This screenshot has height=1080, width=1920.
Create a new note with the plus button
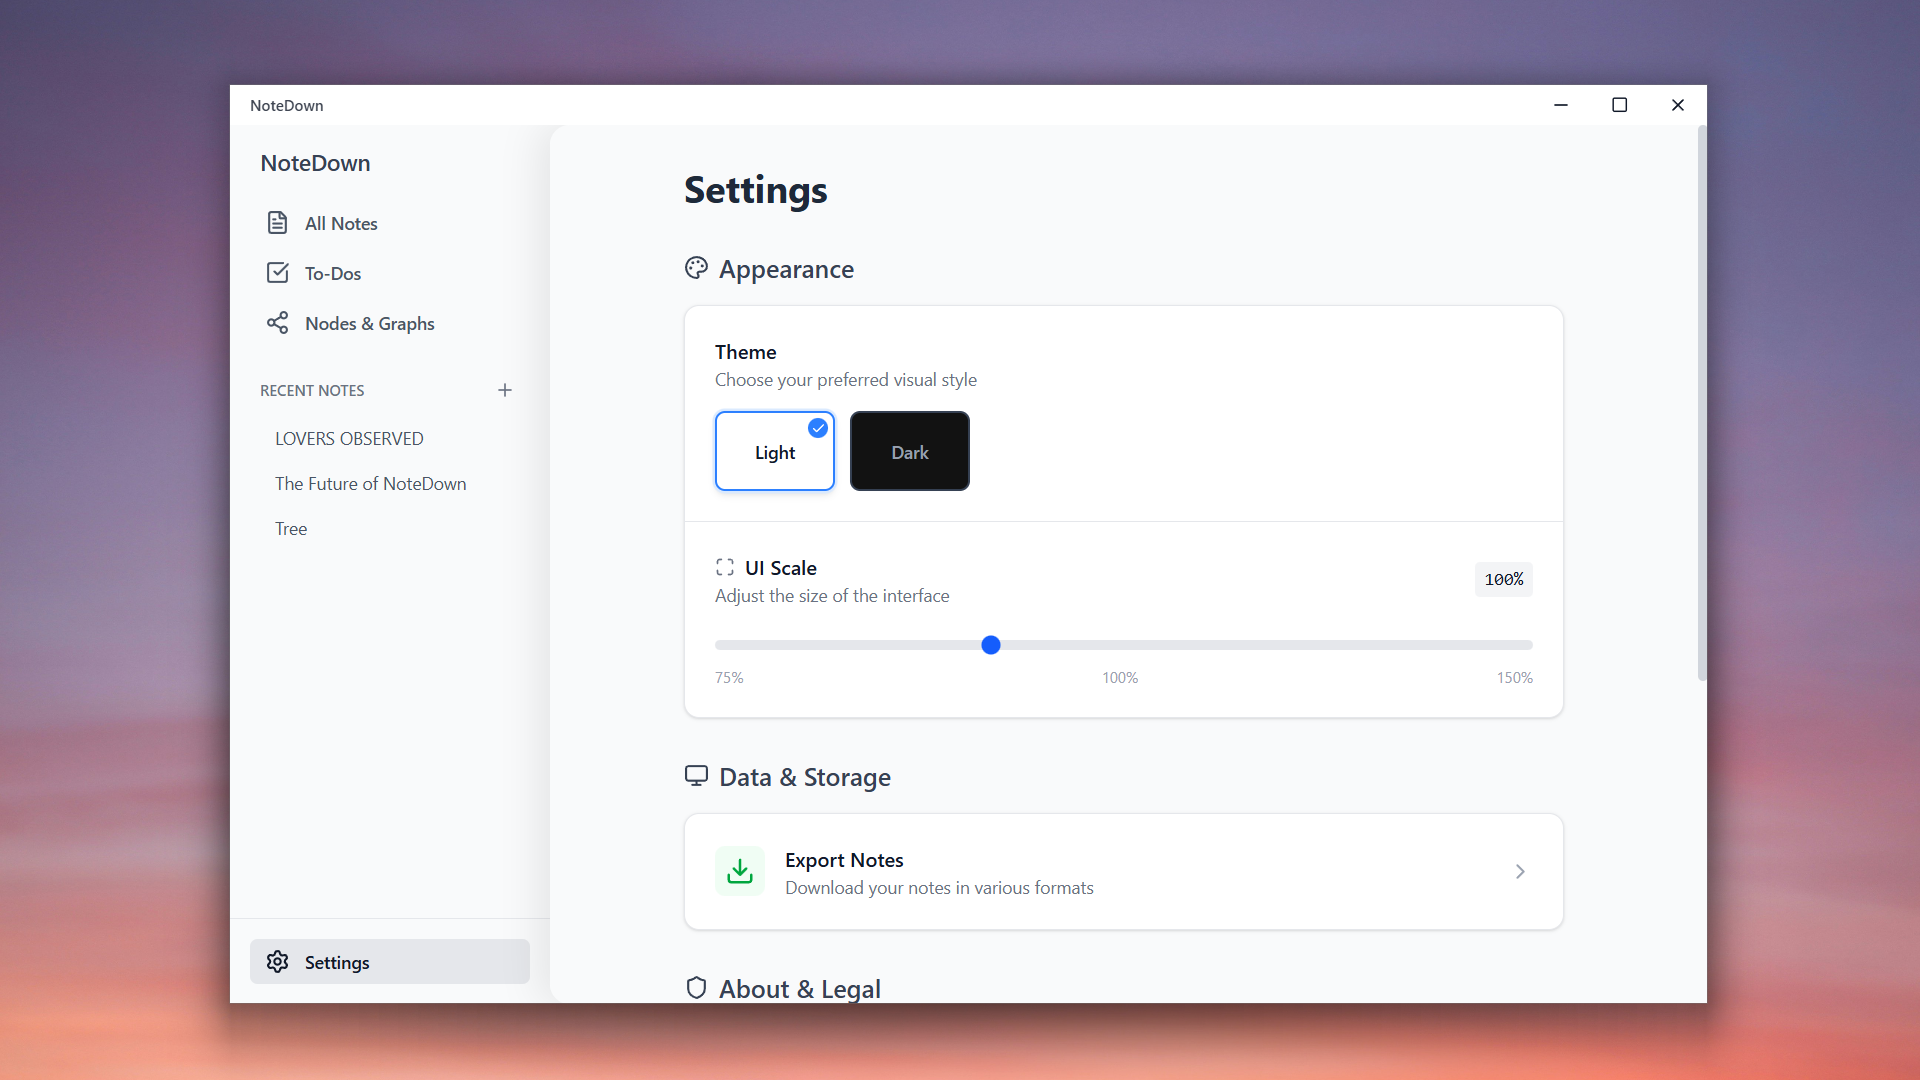[x=504, y=390]
